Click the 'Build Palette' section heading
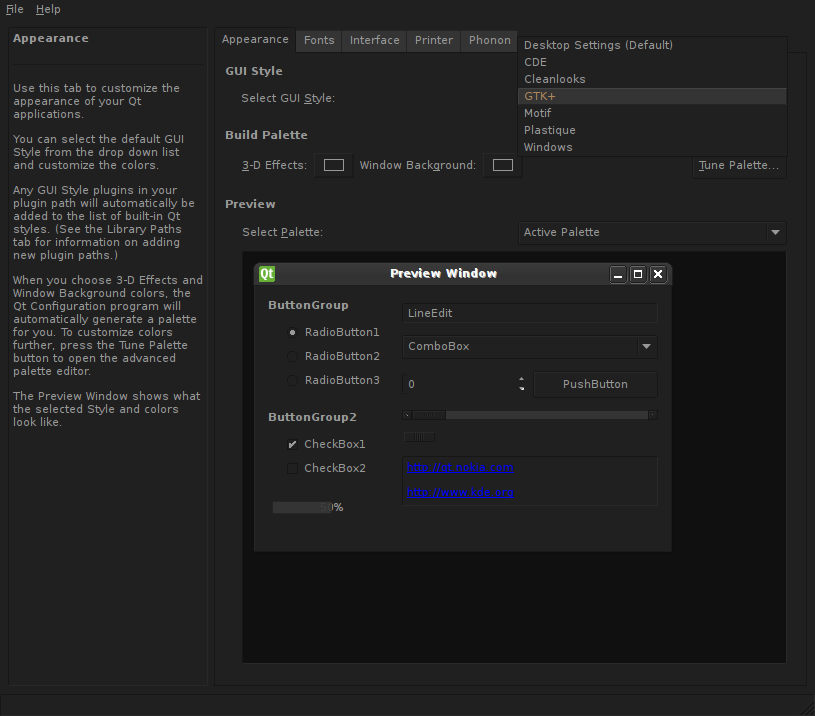Viewport: 815px width, 716px height. 266,135
